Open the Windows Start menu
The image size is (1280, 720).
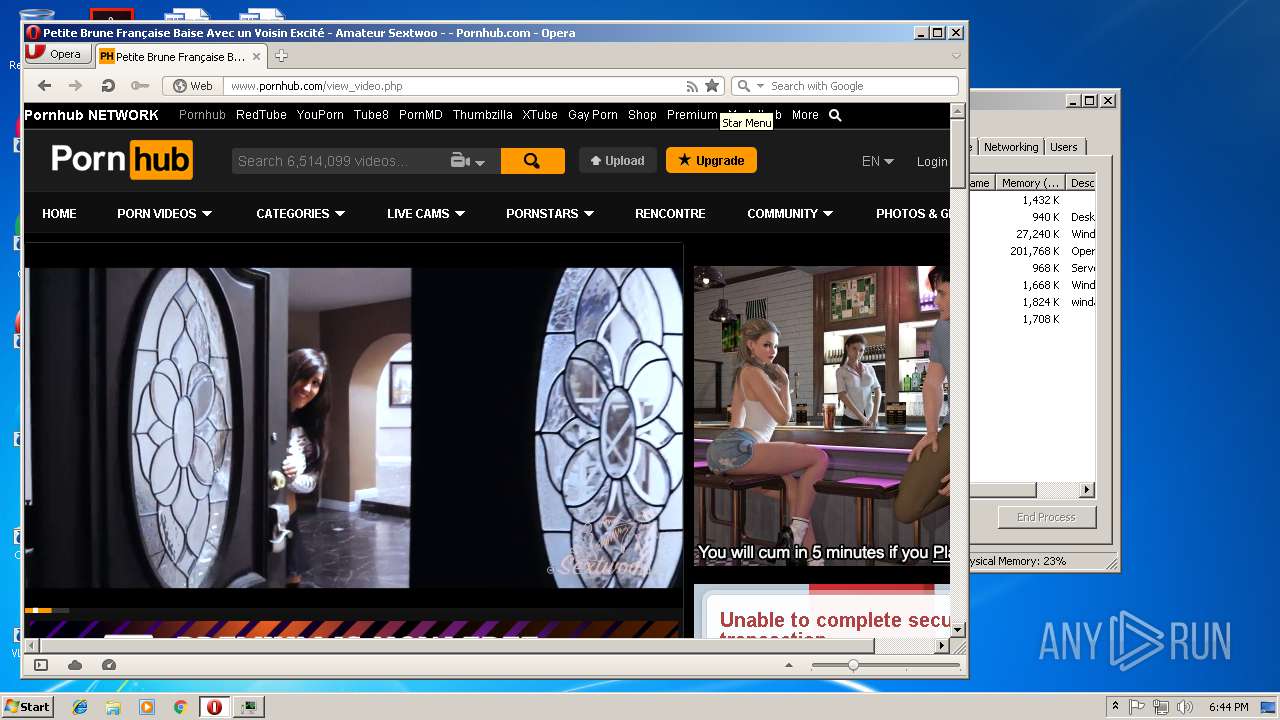[27, 707]
